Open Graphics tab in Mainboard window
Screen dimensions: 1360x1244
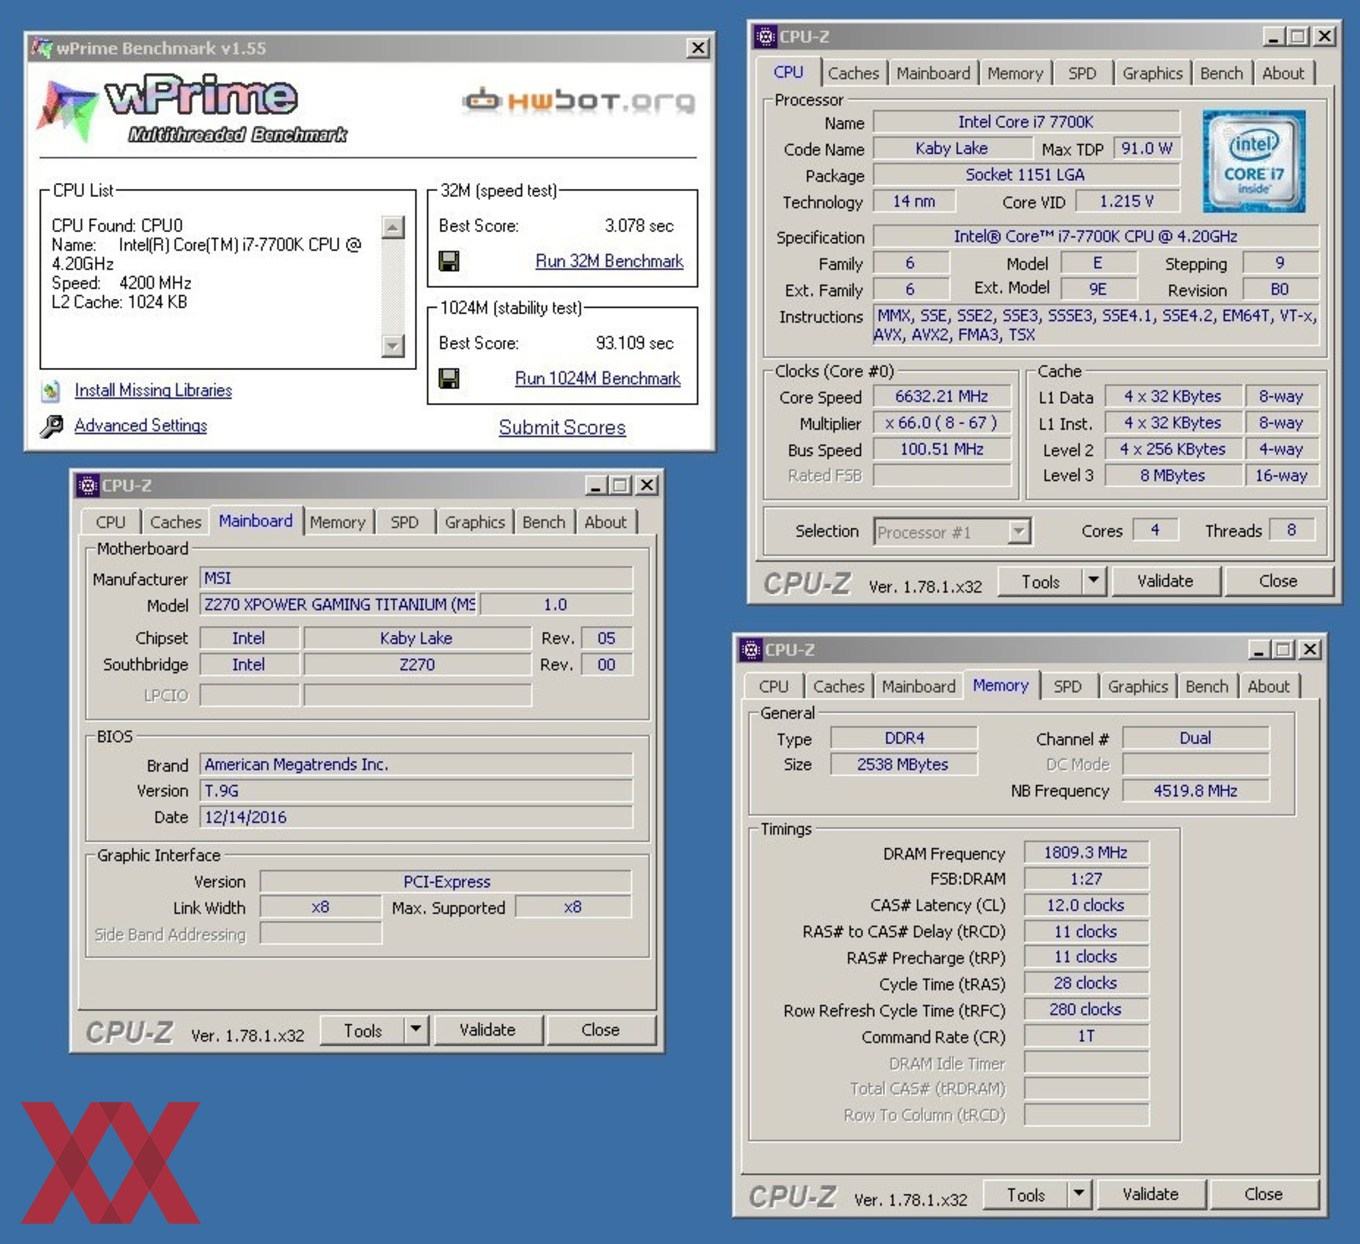coord(474,522)
